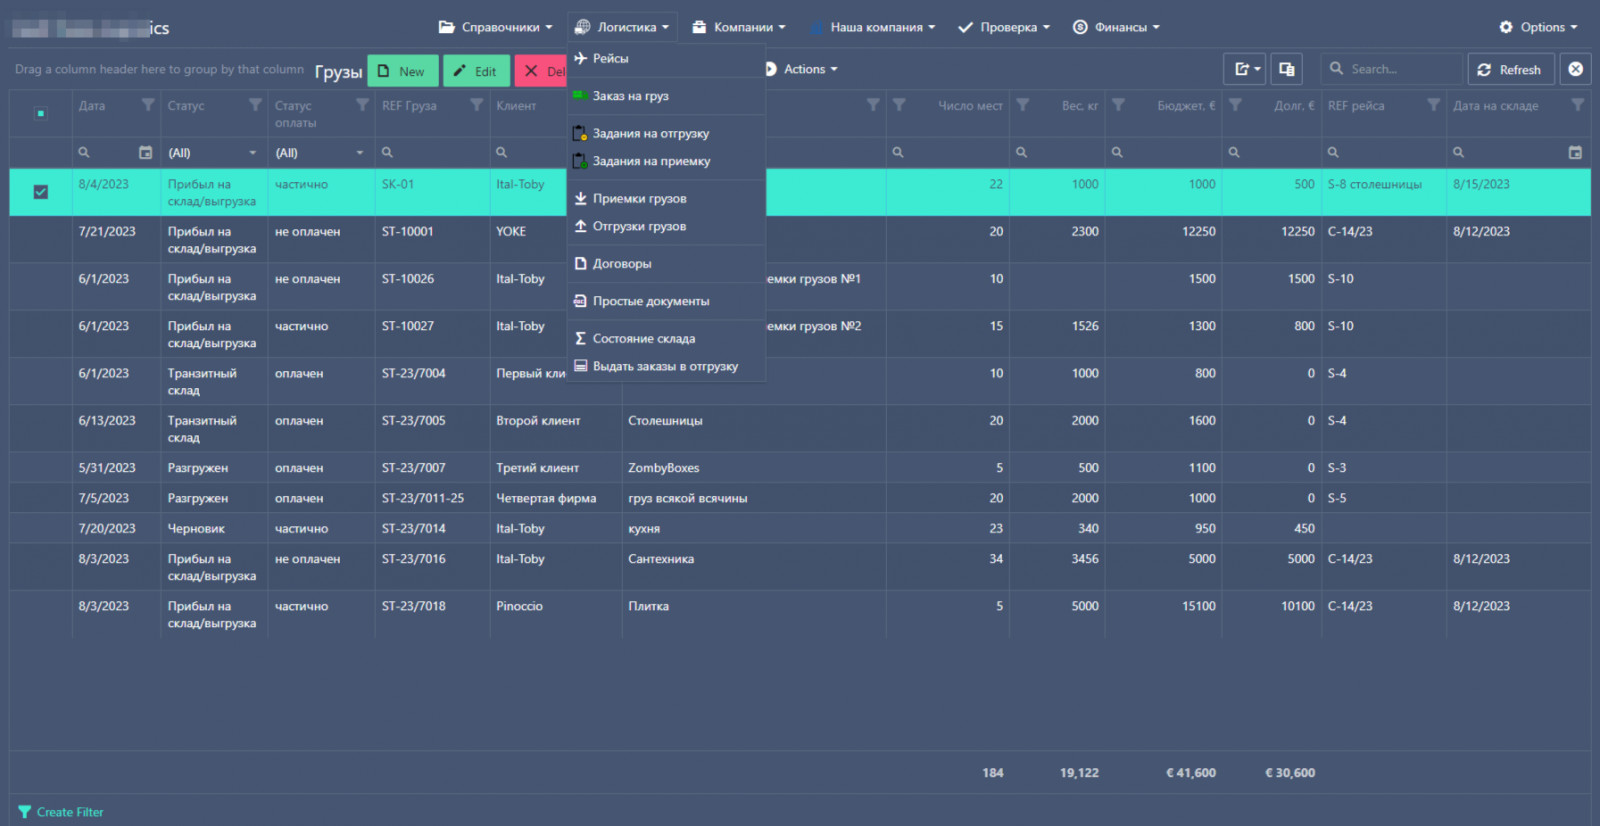Click filter icon on REF рейса column
1600x826 pixels.
coord(1433,105)
